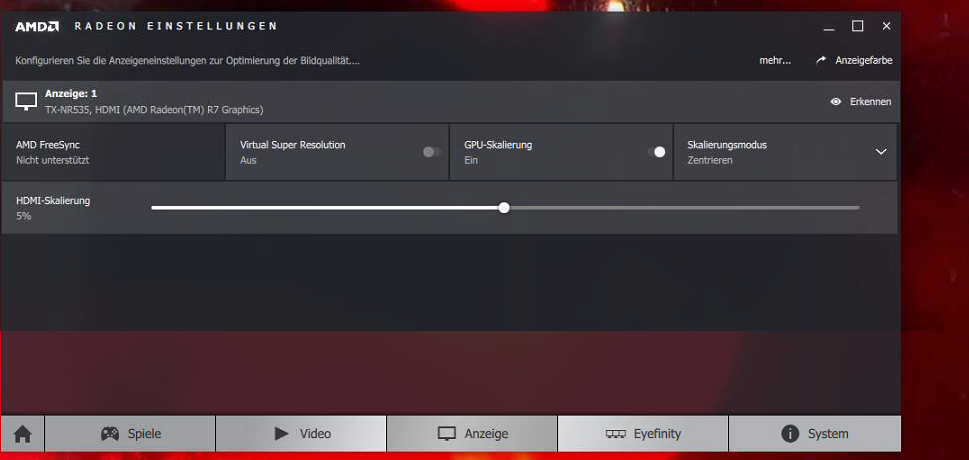The image size is (969, 460).
Task: Click the arrow icon beside Anzeigefarbe
Action: [x=821, y=61]
